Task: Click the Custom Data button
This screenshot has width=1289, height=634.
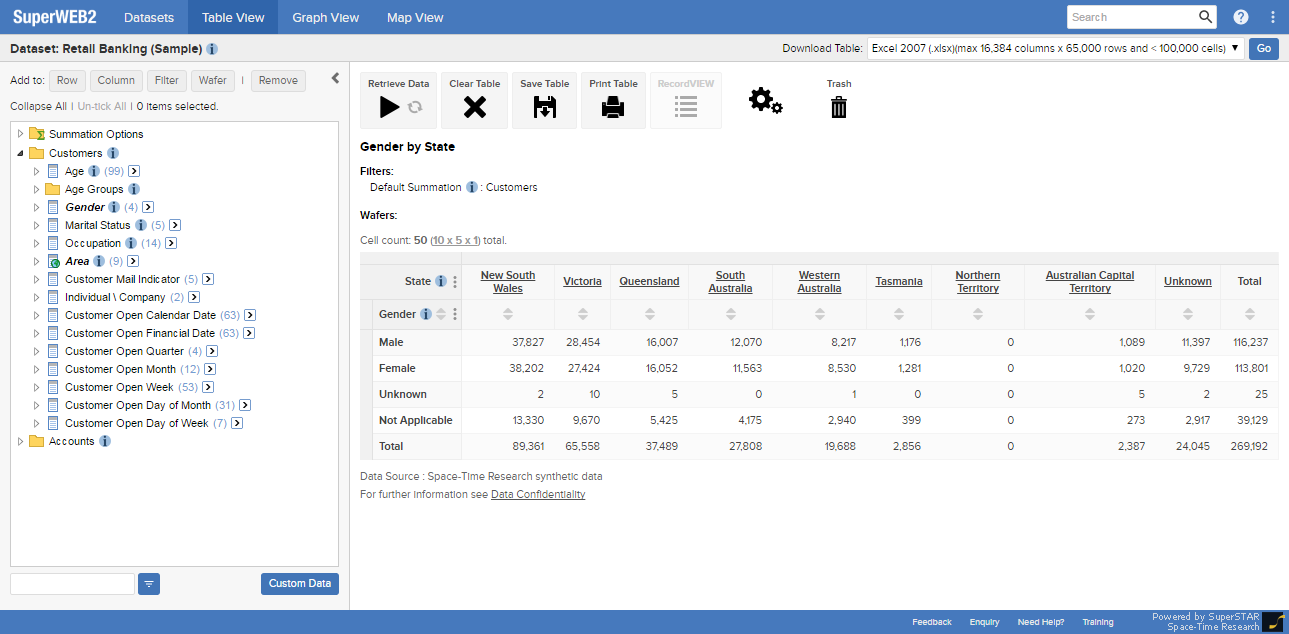Action: [300, 584]
